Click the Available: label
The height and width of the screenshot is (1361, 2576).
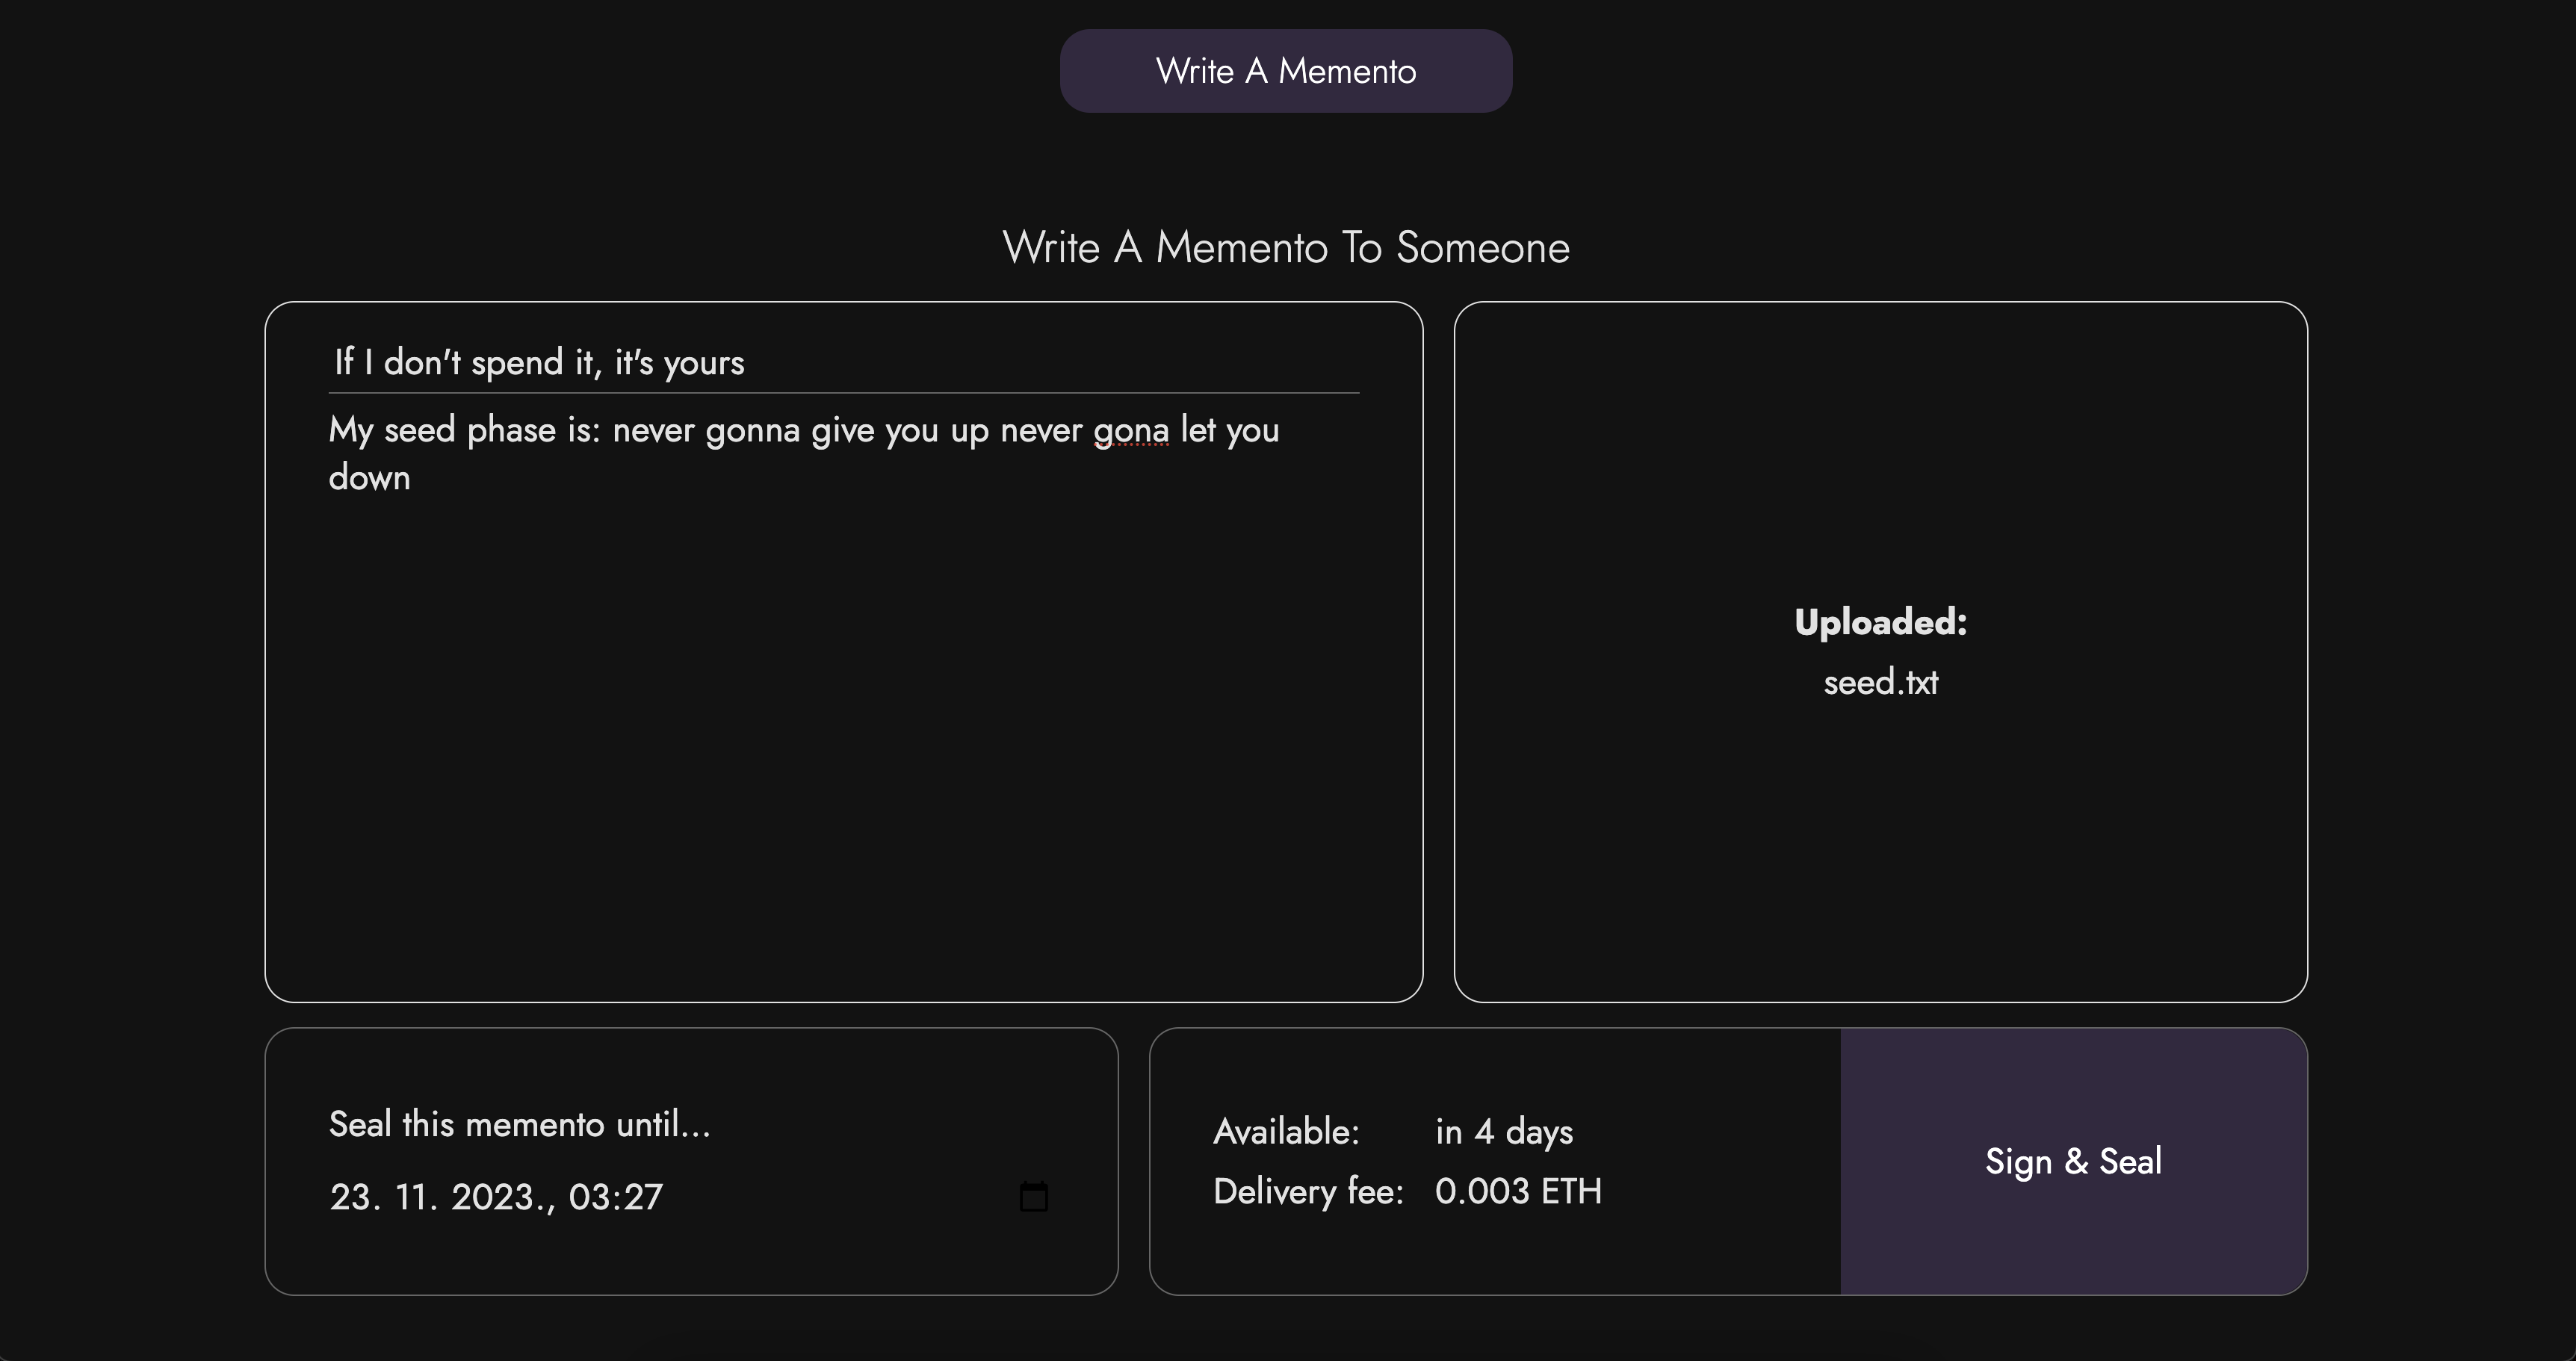tap(1287, 1132)
